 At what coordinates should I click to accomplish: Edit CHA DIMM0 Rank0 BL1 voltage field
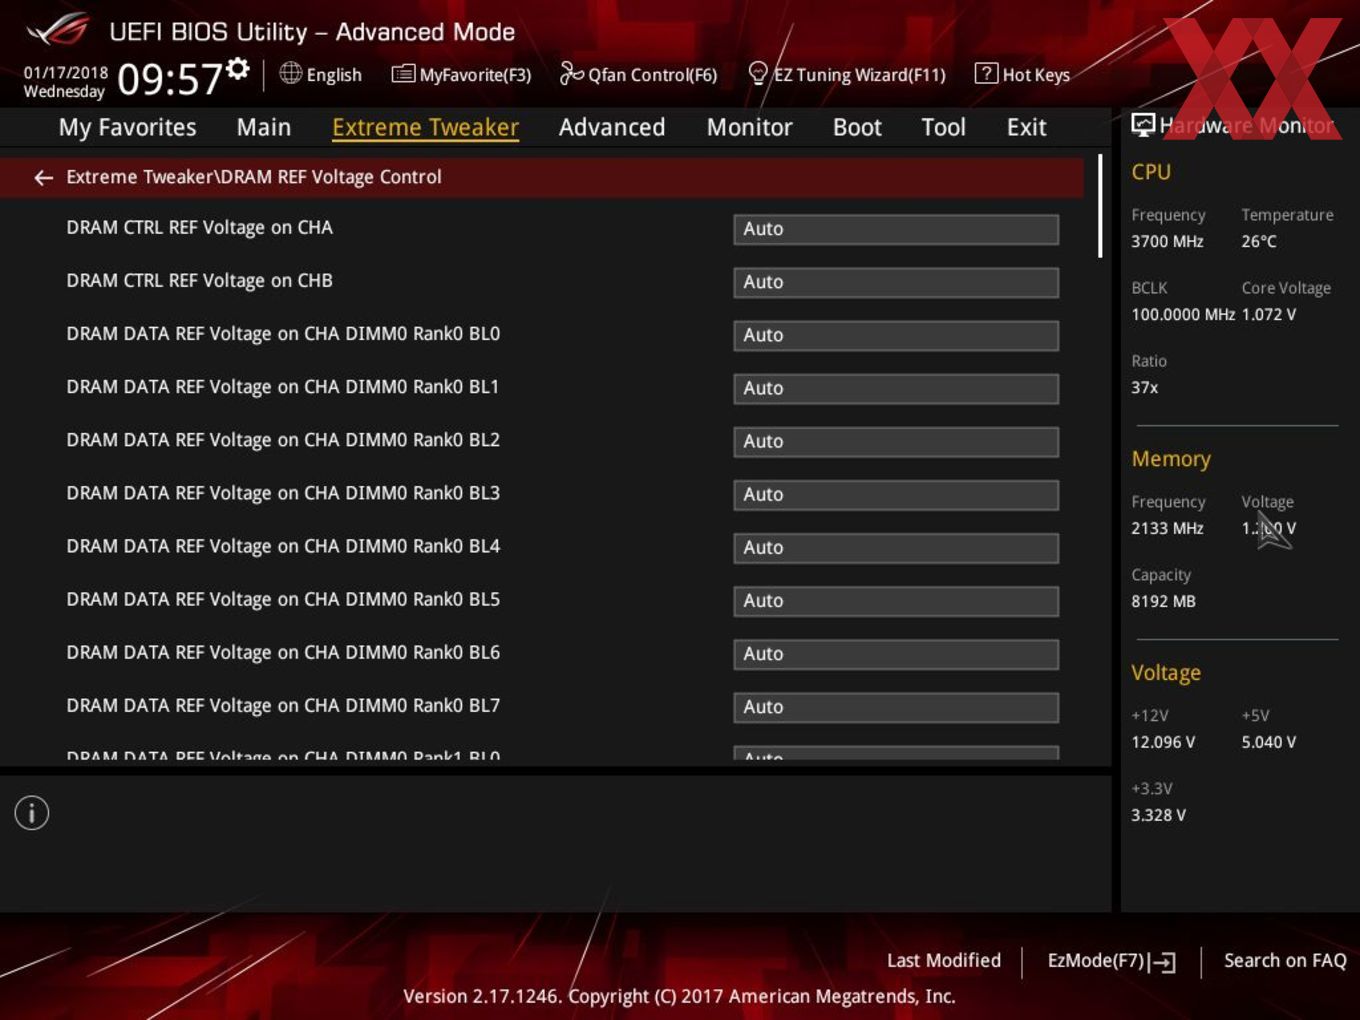coord(896,388)
